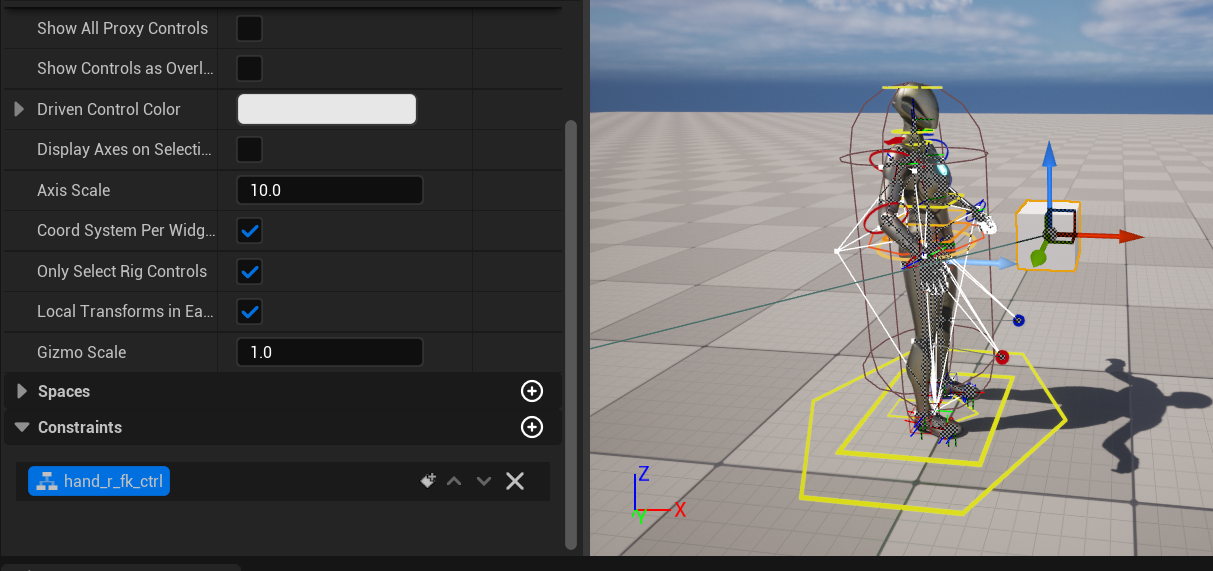This screenshot has height=571, width=1213.
Task: Uncheck Coord System Per Widget option
Action: coord(249,231)
